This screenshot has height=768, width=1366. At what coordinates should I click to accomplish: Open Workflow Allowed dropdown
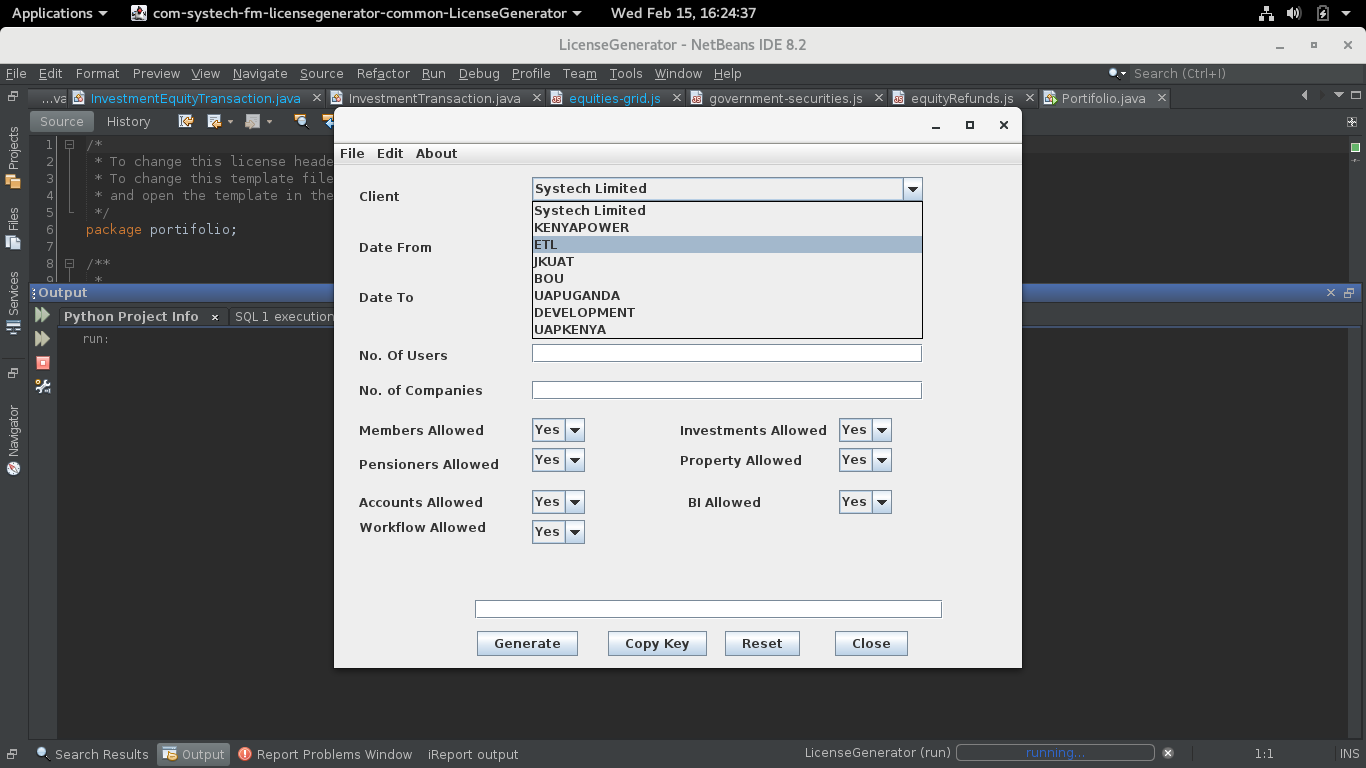tap(575, 532)
